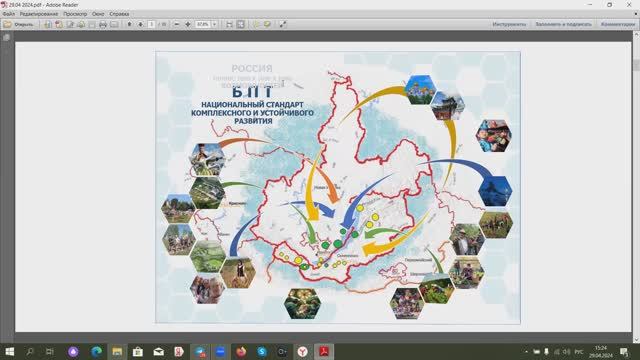Switch keyboard language РУС indicator
Screen dimensions: 640x360
tap(579, 351)
